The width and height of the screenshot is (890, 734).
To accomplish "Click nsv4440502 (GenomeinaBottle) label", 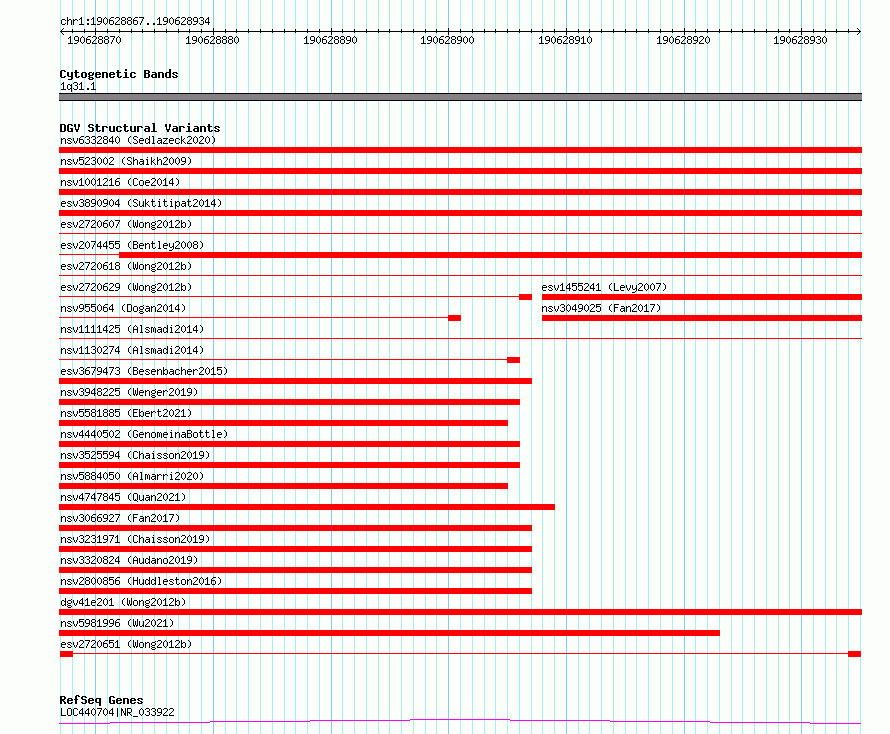I will (144, 434).
